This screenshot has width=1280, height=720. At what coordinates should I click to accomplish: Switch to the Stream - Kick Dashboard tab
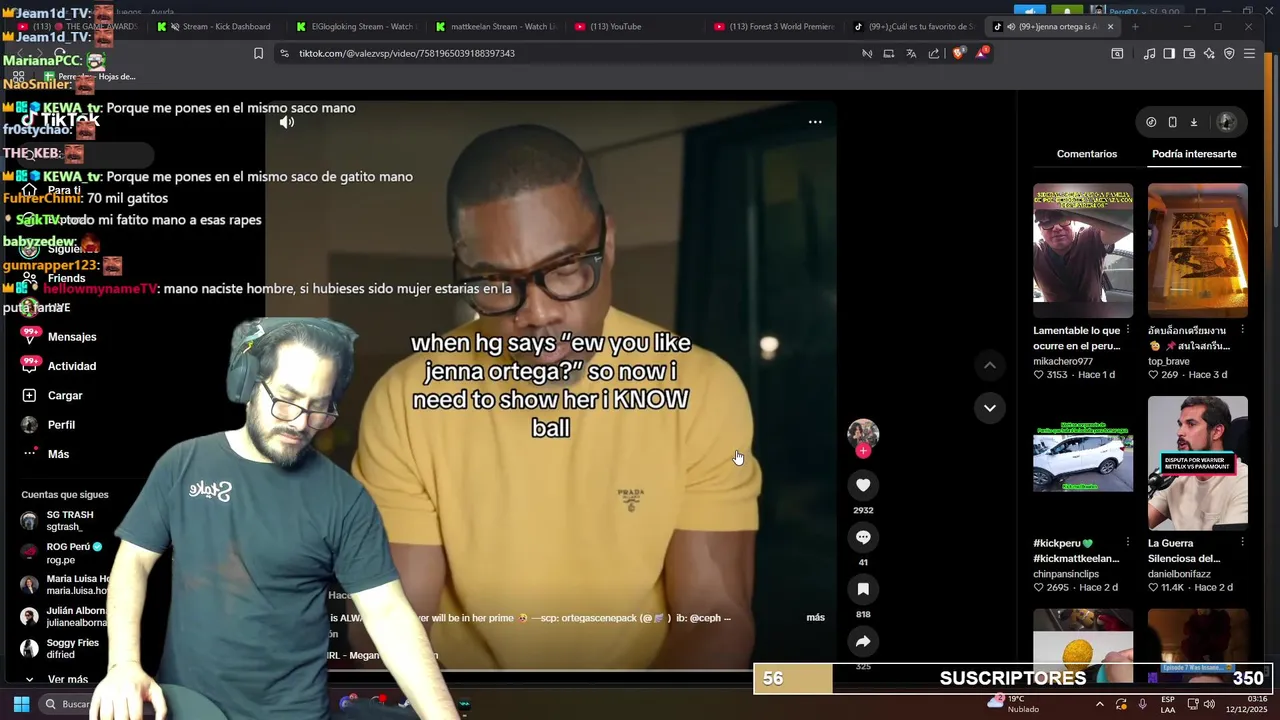[214, 26]
